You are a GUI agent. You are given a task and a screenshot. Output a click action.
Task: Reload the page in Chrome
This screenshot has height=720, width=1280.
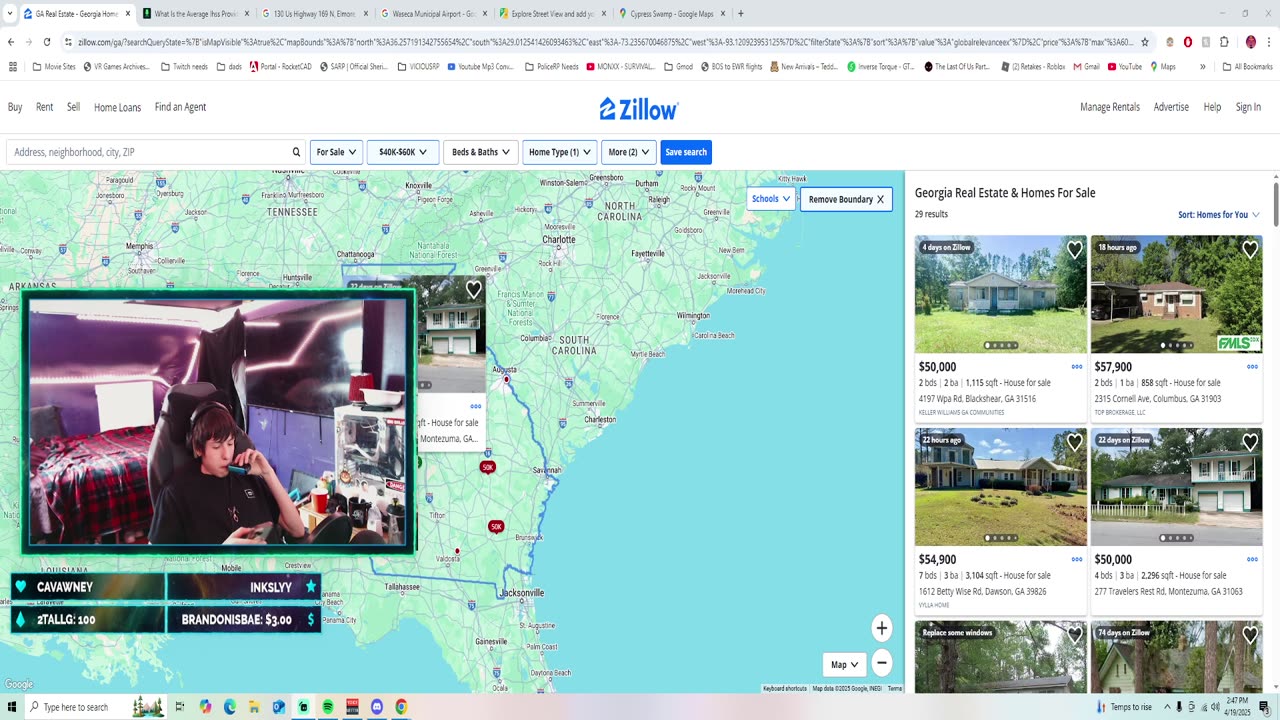tap(46, 42)
